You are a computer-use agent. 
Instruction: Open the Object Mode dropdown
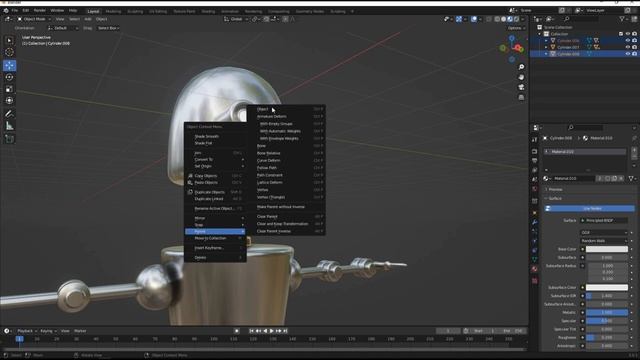pyautogui.click(x=34, y=19)
